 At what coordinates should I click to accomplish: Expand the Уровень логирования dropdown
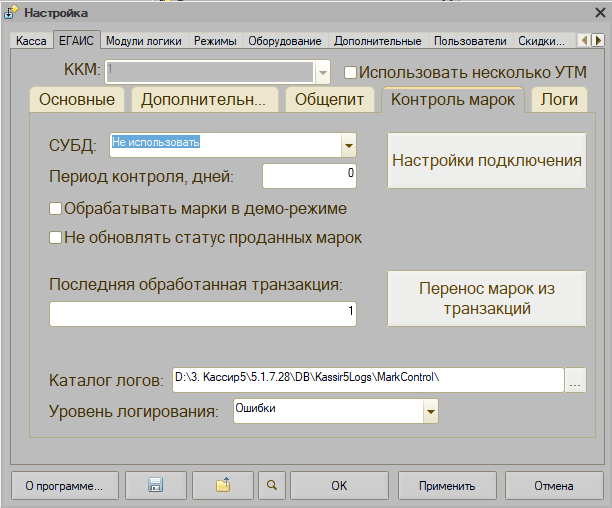[430, 411]
